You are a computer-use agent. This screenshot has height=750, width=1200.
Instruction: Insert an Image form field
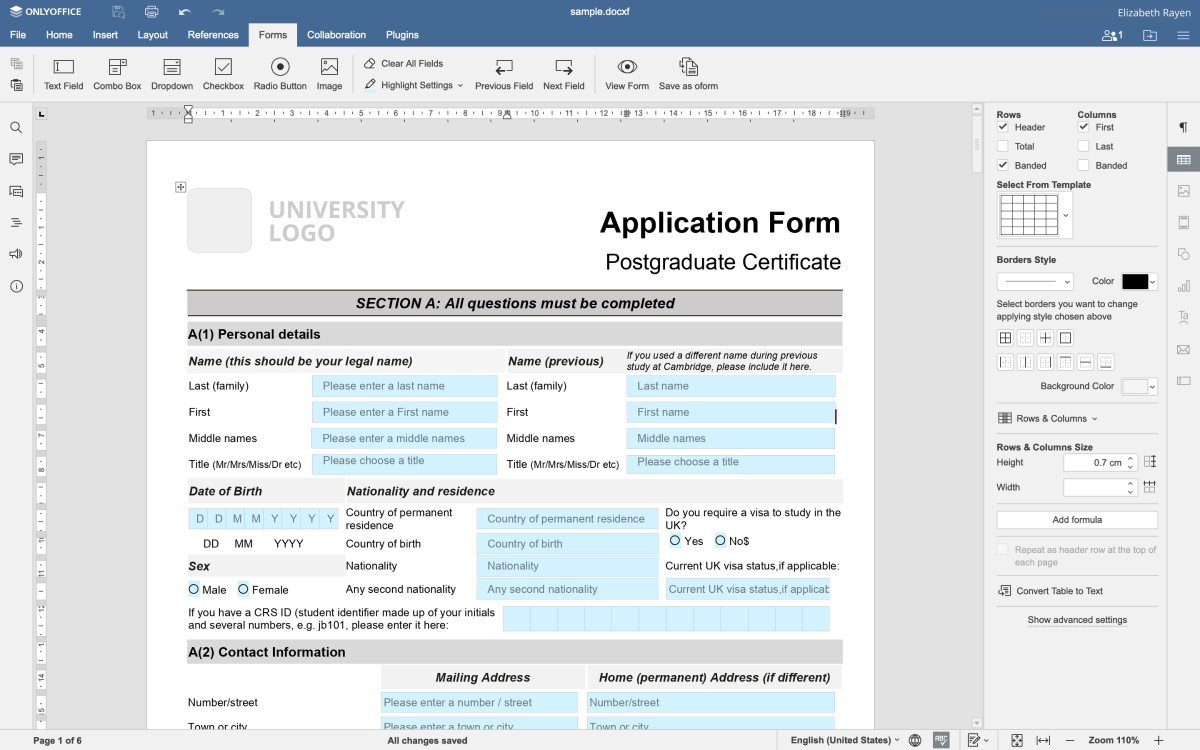tap(330, 72)
